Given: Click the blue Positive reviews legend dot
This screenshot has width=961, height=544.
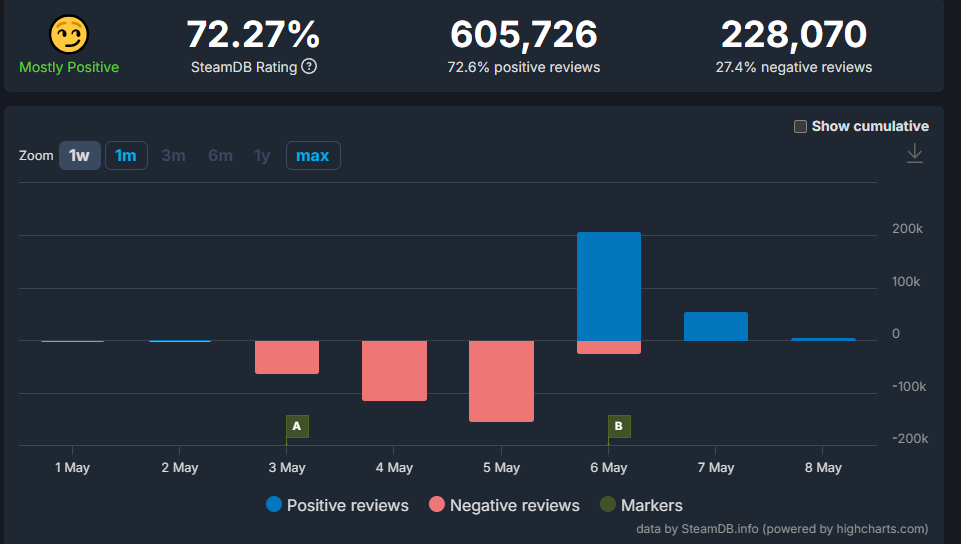Looking at the screenshot, I should (274, 505).
